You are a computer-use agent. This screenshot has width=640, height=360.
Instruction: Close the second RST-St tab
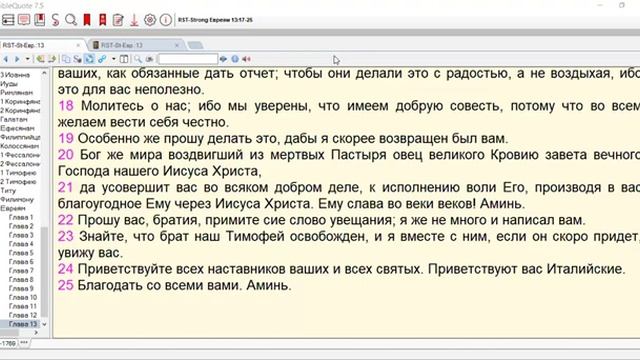(x=177, y=45)
